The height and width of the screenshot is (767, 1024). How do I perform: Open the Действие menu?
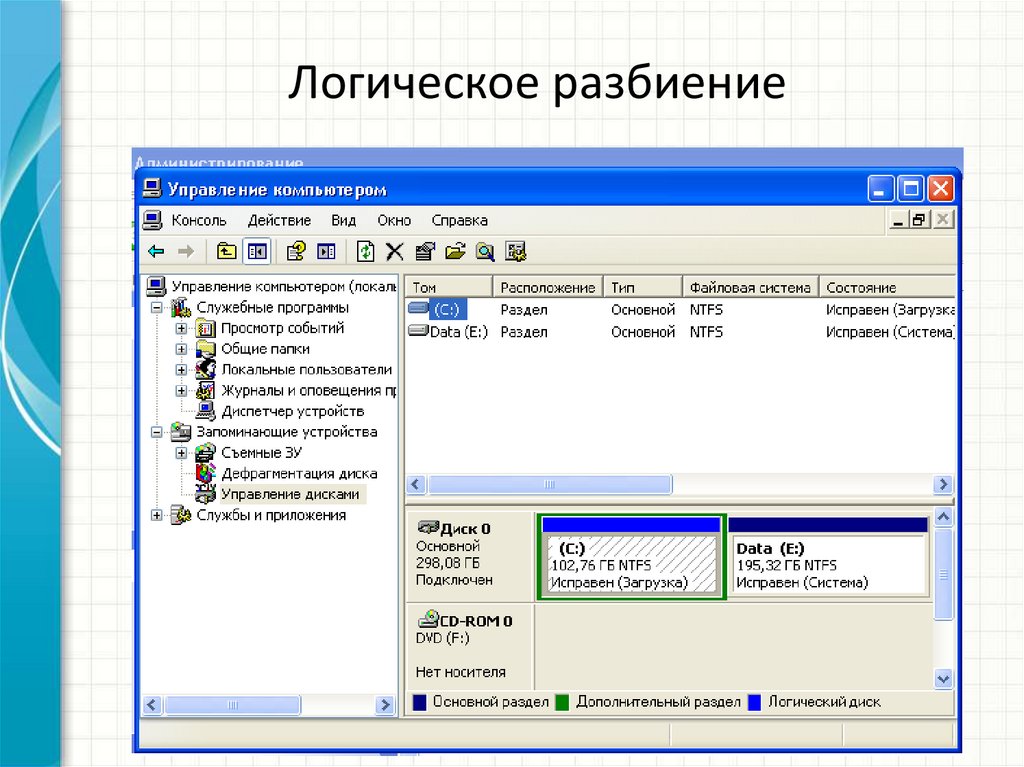279,220
